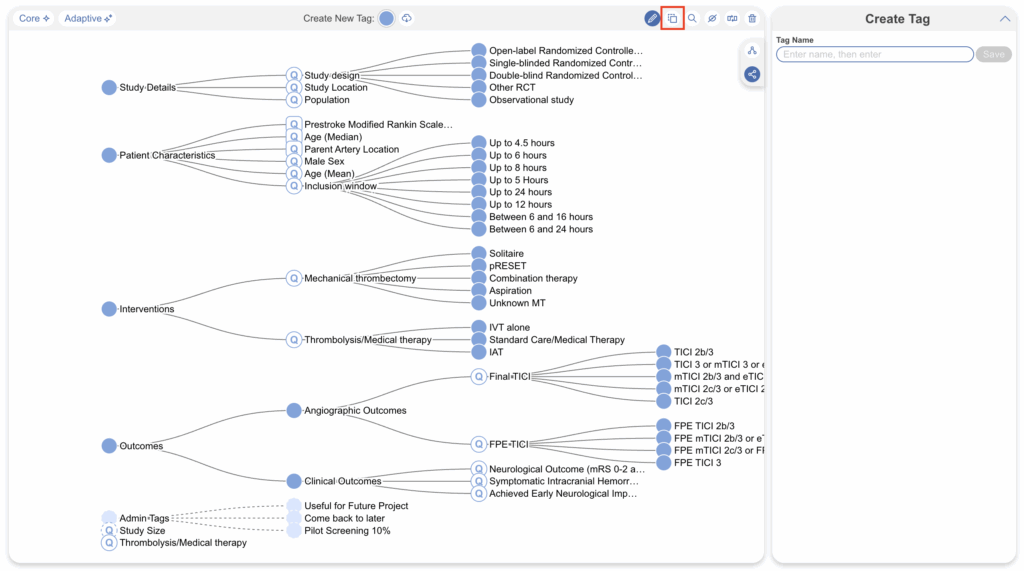Toggle the Core mode button
Viewport: 1024px width, 571px height.
coord(34,18)
